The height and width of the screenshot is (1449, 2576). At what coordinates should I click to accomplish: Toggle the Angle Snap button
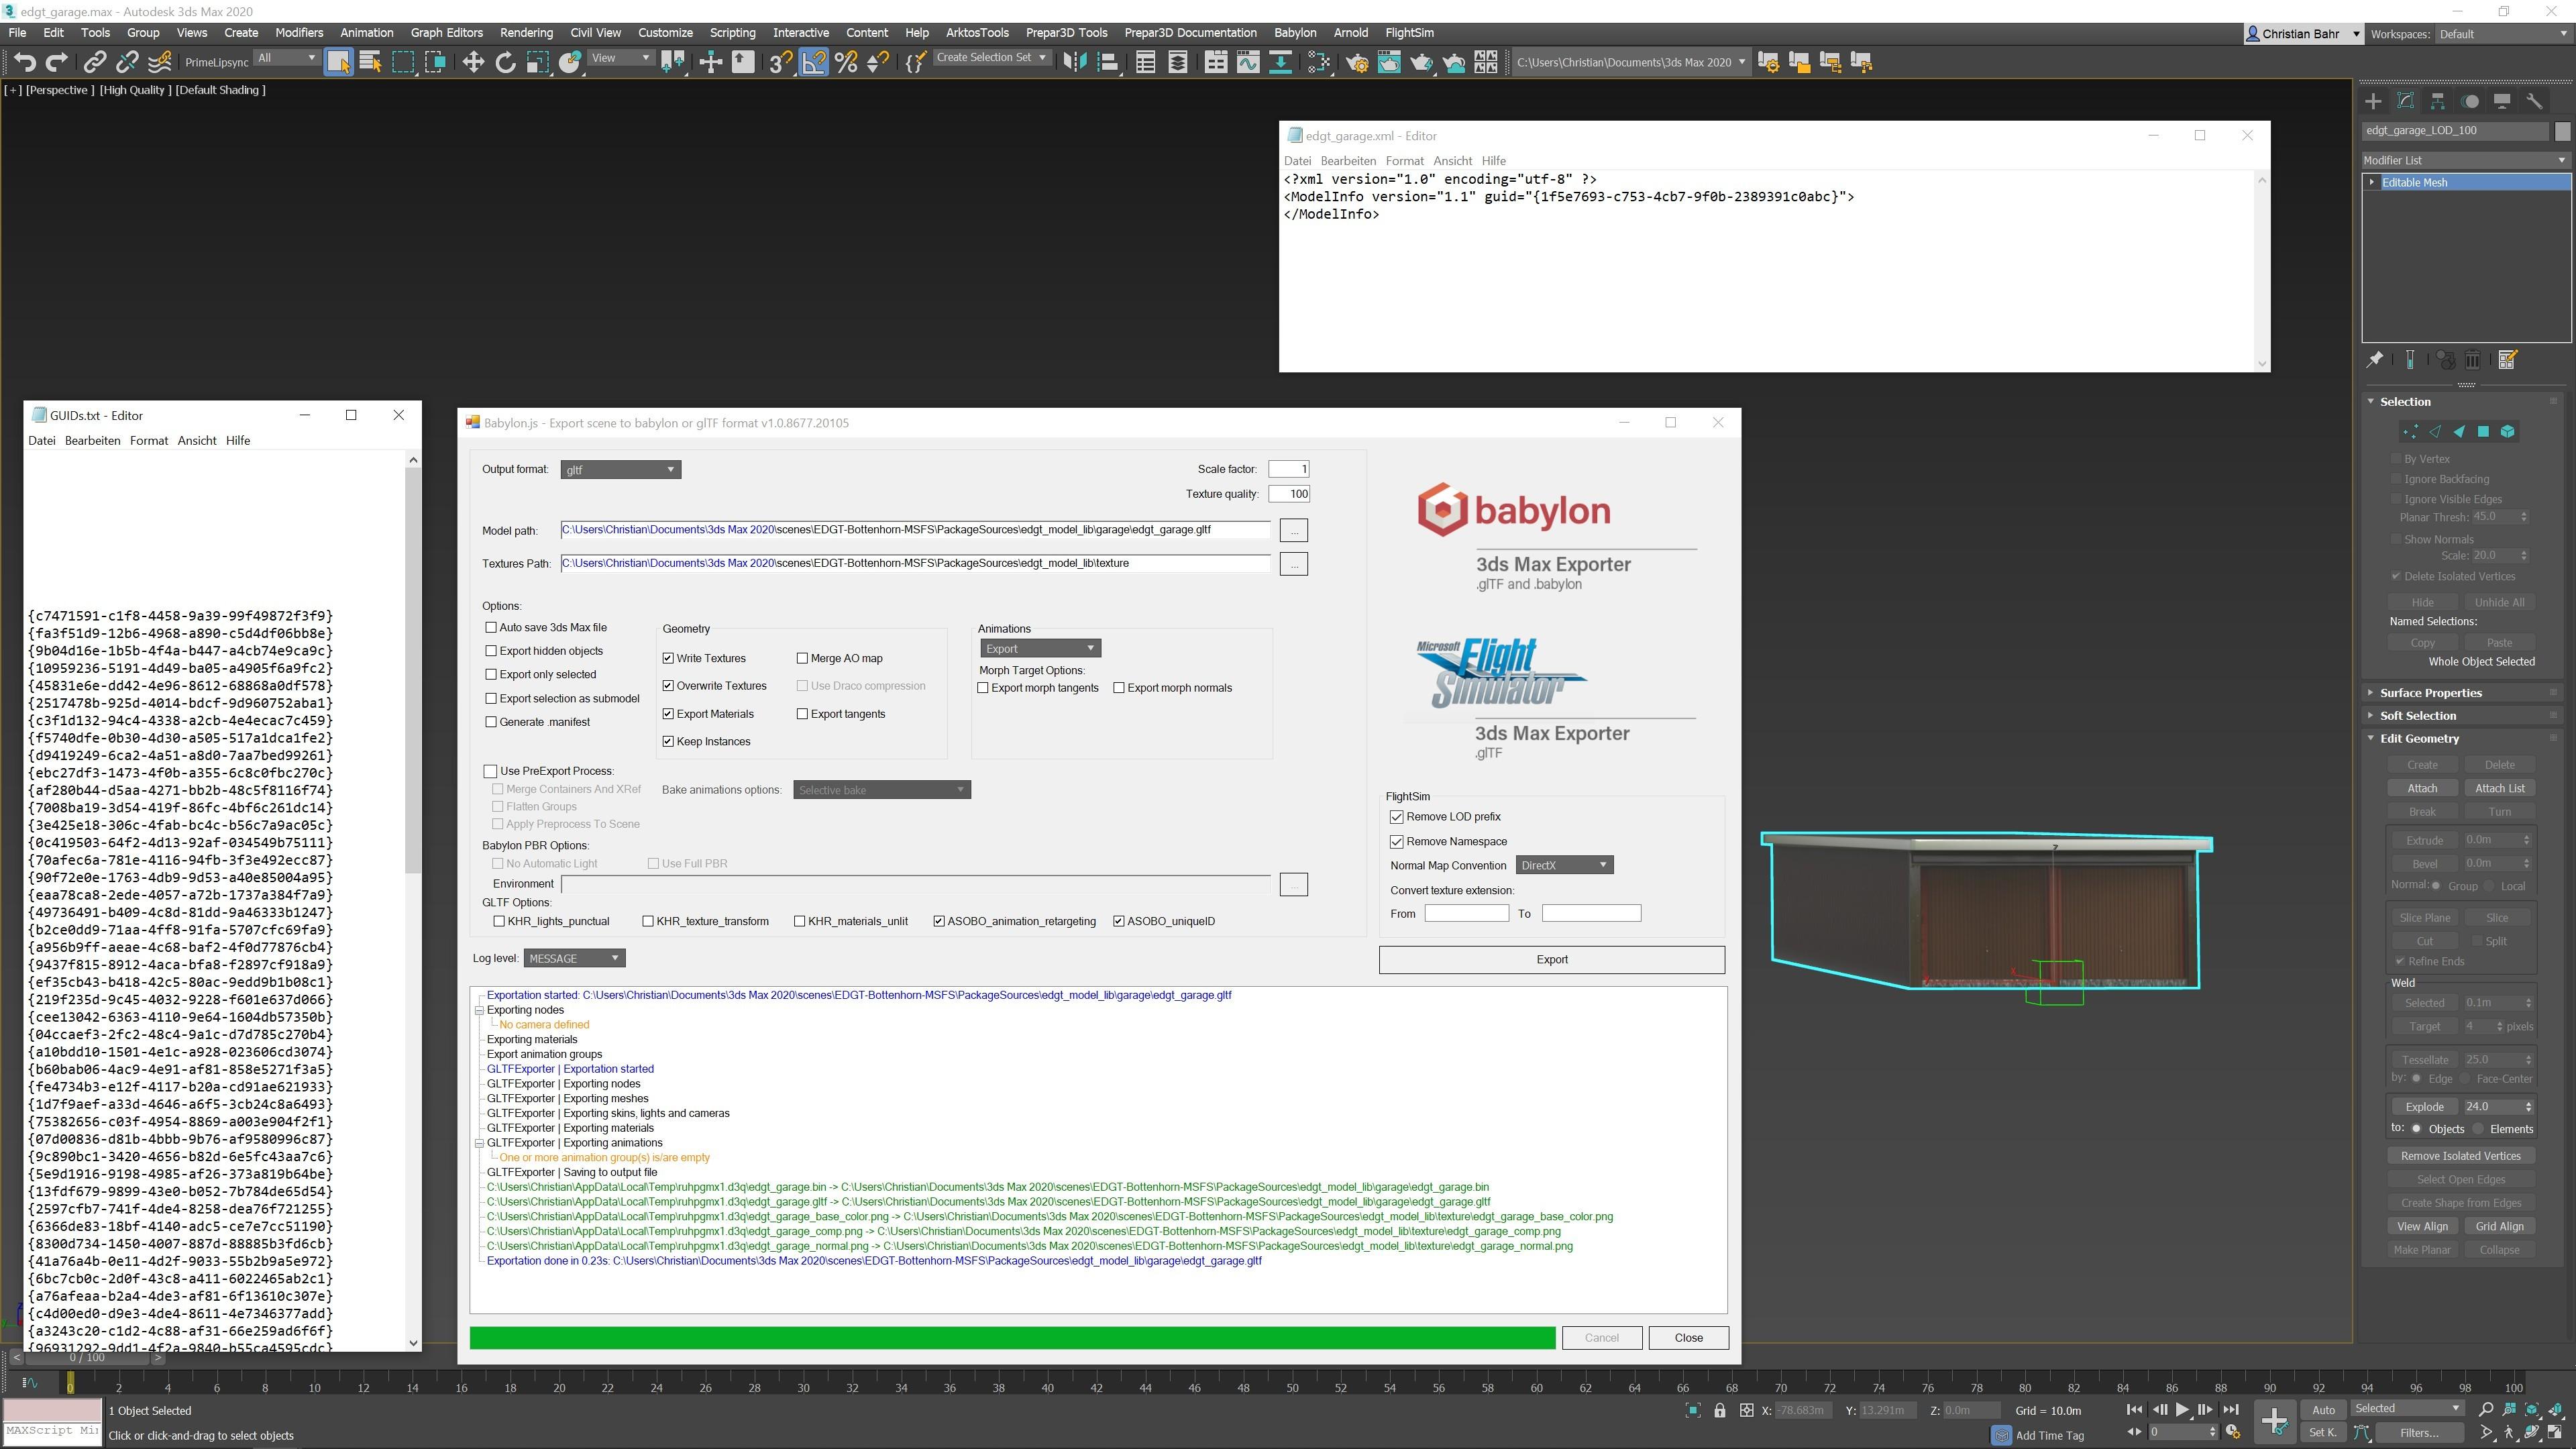814,62
